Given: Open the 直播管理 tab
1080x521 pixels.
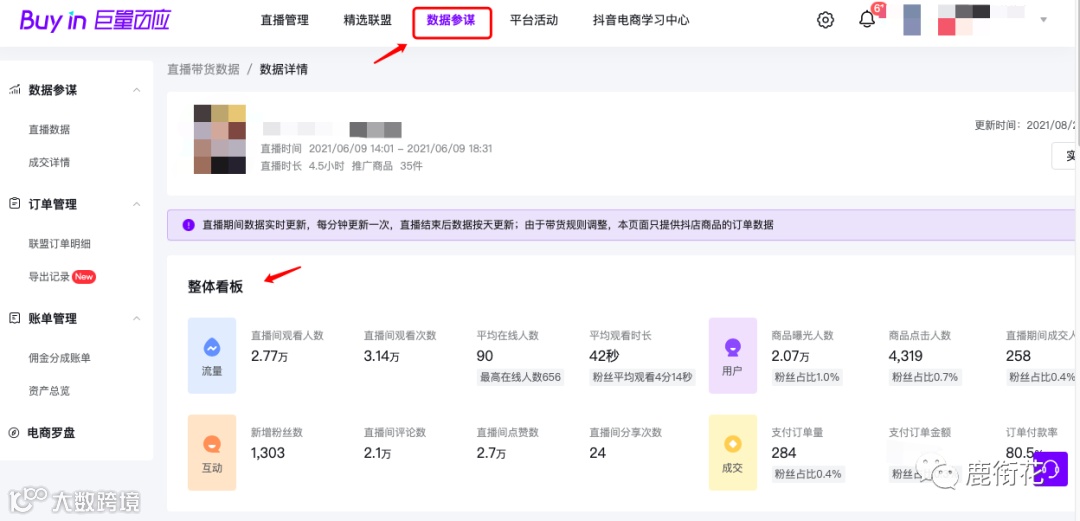Looking at the screenshot, I should [284, 20].
